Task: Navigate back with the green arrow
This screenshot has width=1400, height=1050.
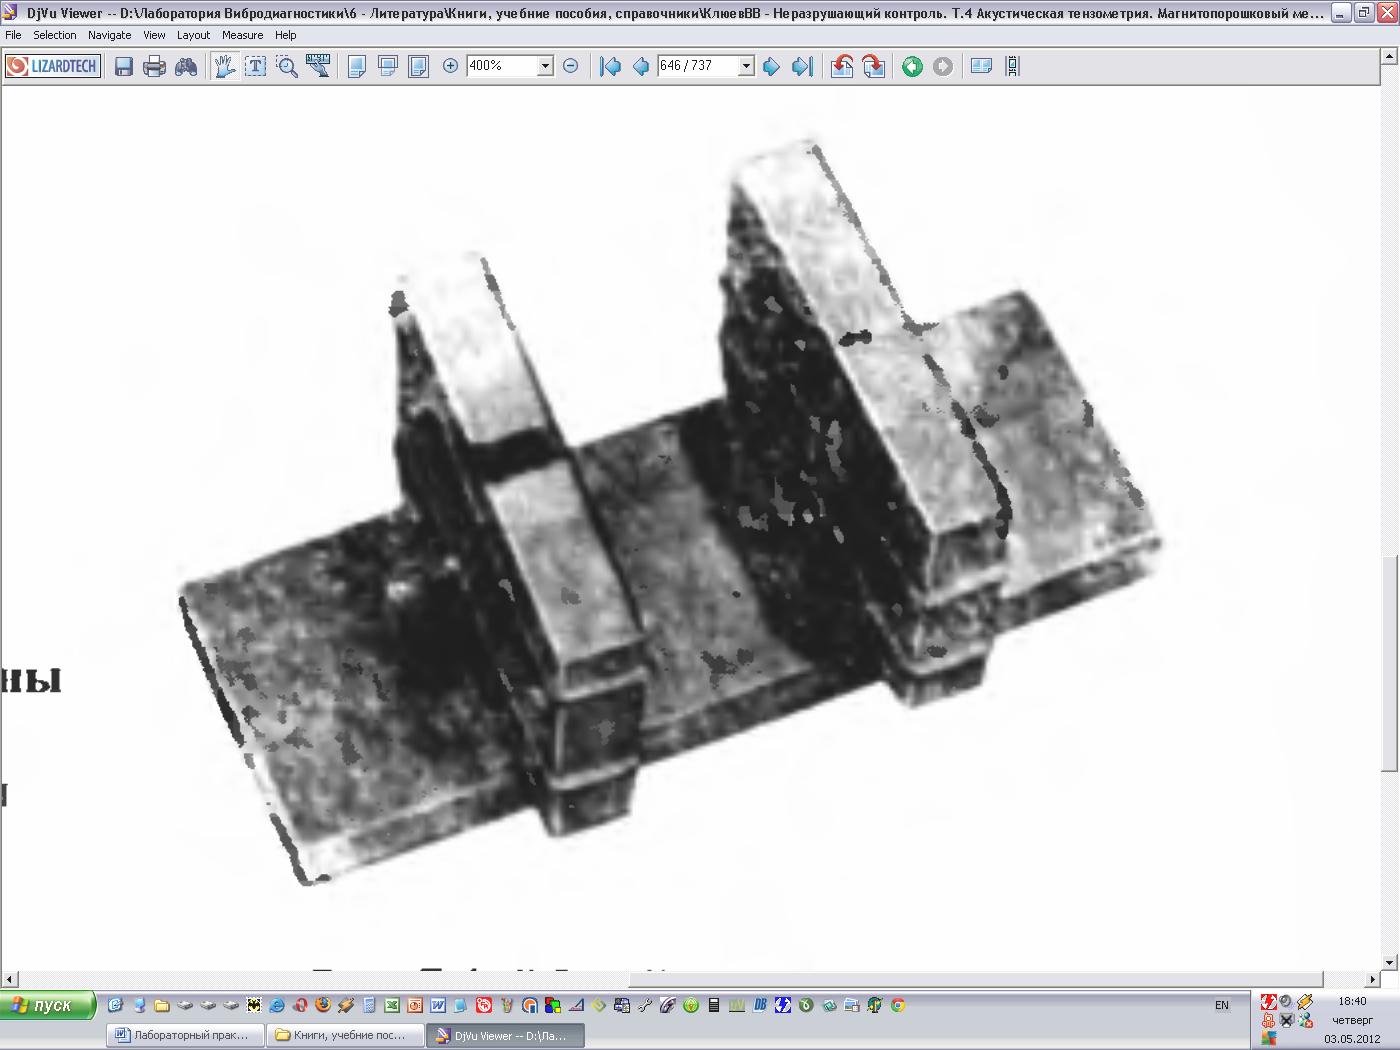Action: click(x=912, y=66)
